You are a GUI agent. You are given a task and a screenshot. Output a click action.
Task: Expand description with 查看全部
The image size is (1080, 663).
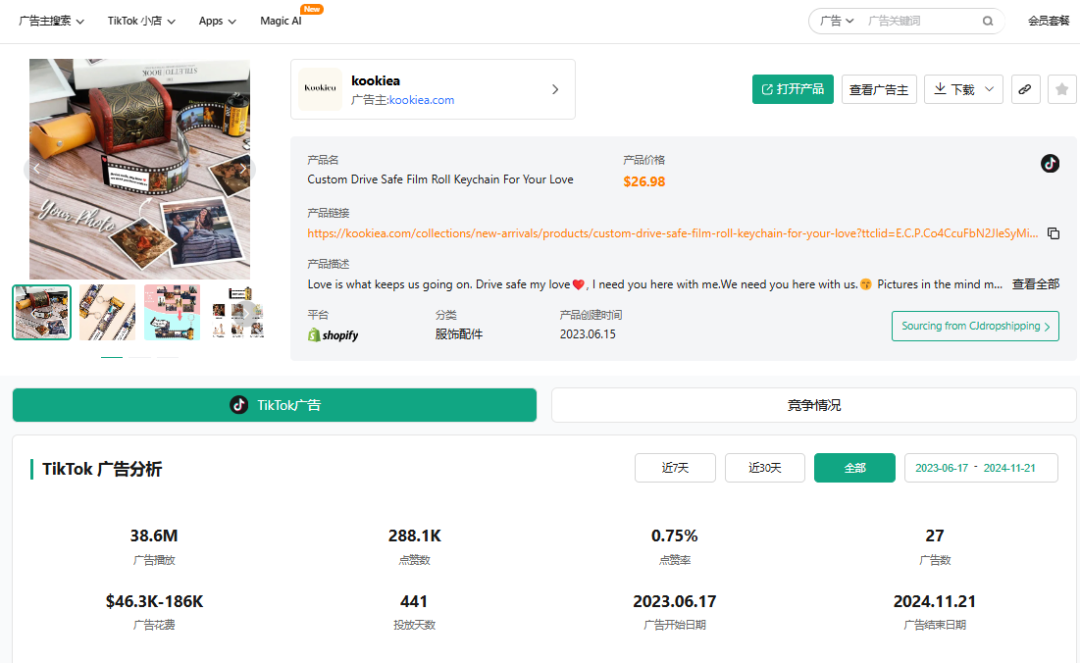click(x=1035, y=284)
